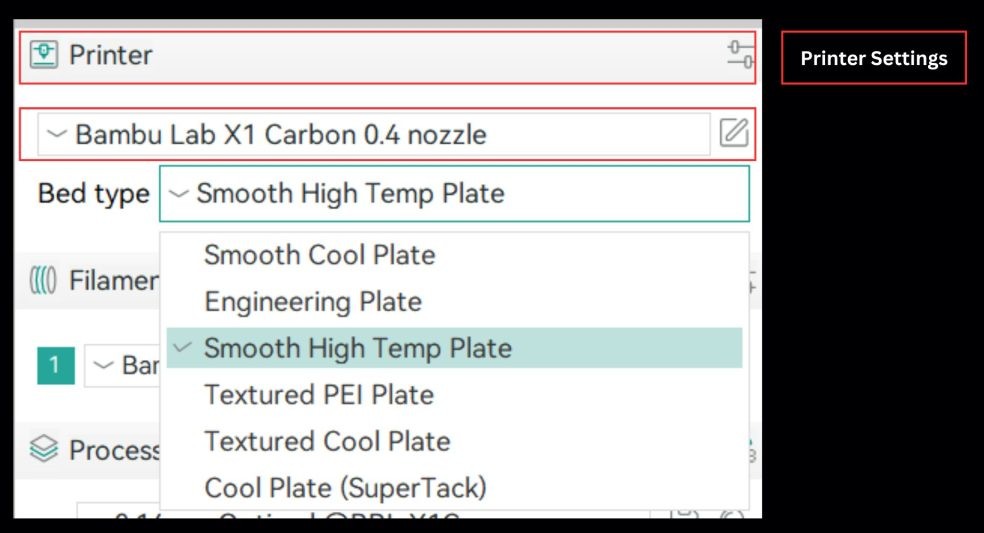Click the green filament 1 color swatch
This screenshot has width=984, height=533.
point(55,366)
